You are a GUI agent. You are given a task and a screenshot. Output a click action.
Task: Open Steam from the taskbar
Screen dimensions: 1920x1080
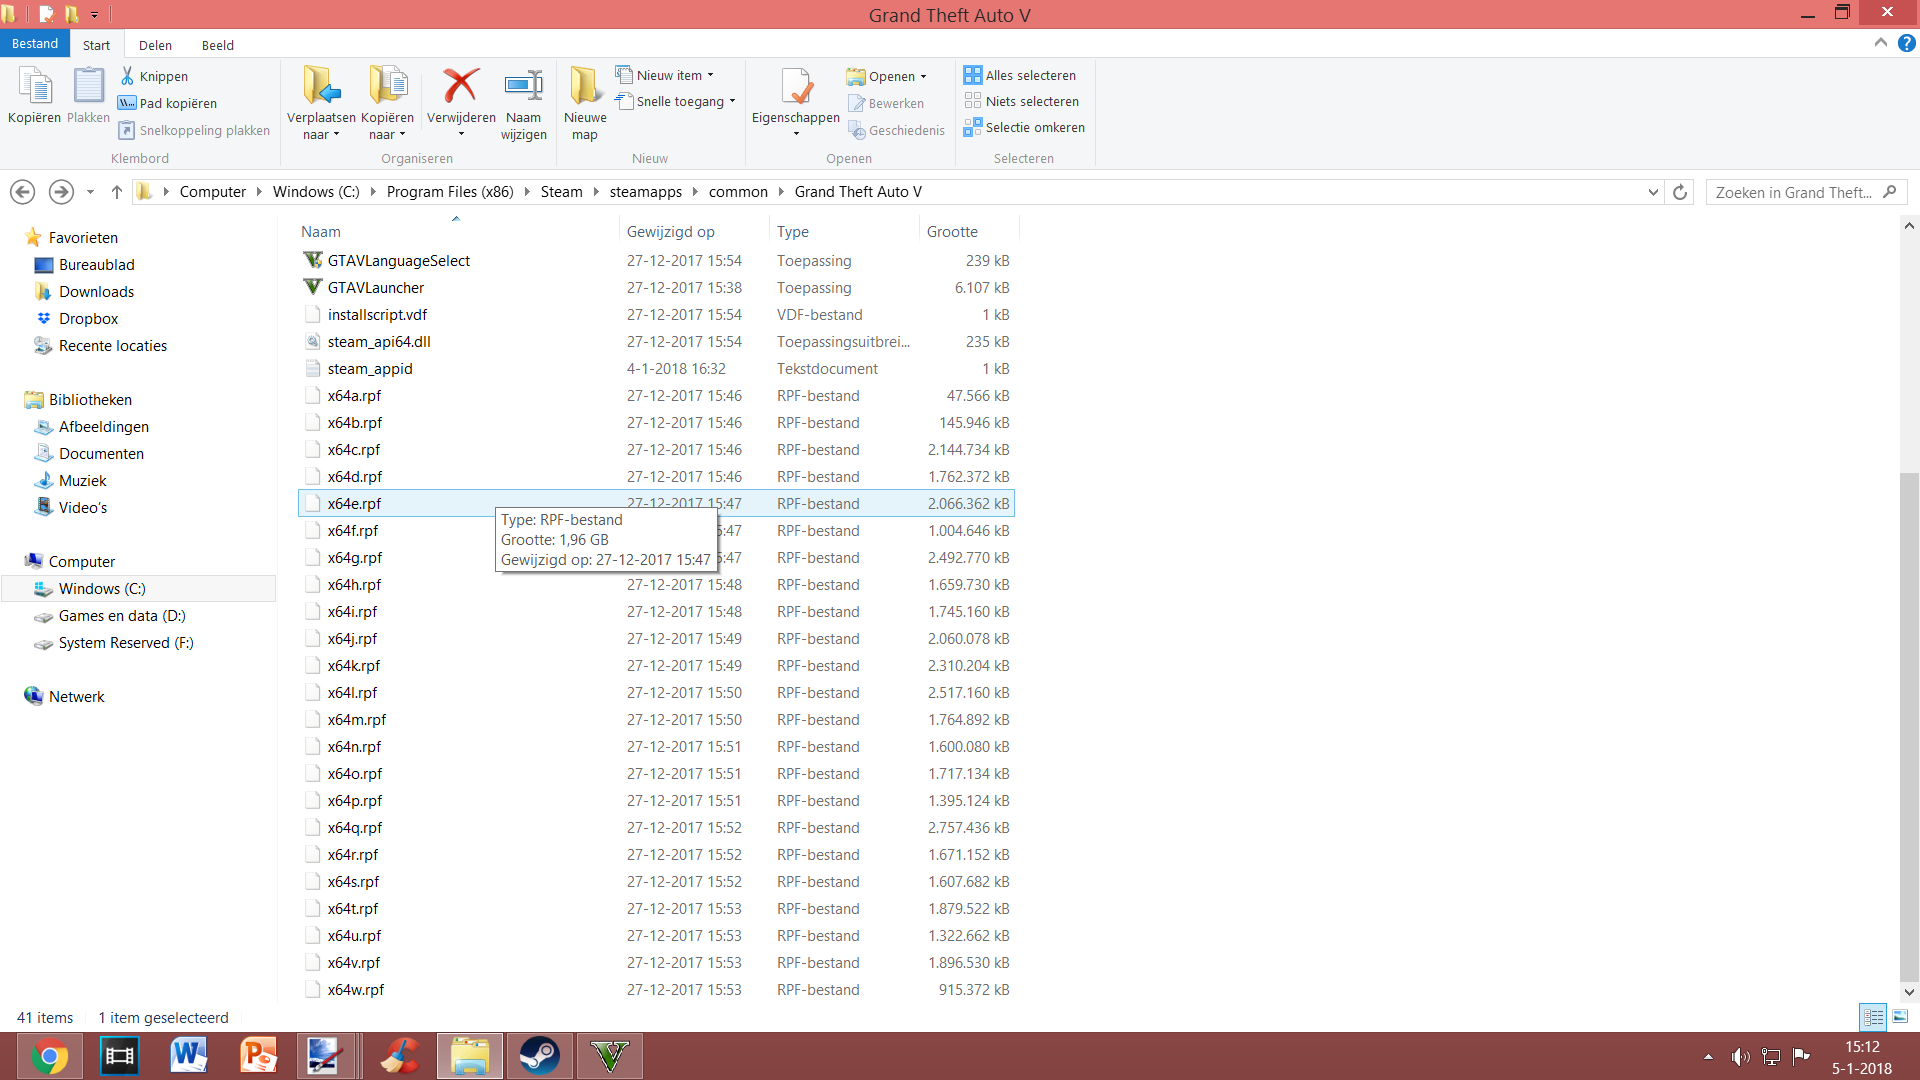point(539,1056)
